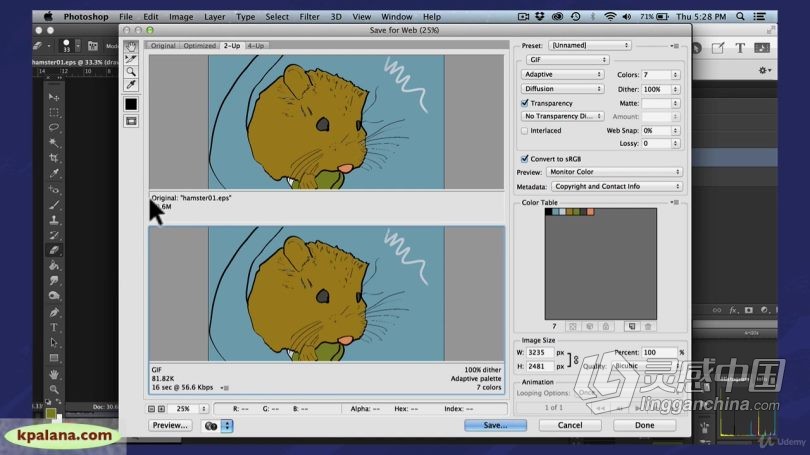Click the zoom in plus button
The width and height of the screenshot is (810, 455).
[x=162, y=409]
